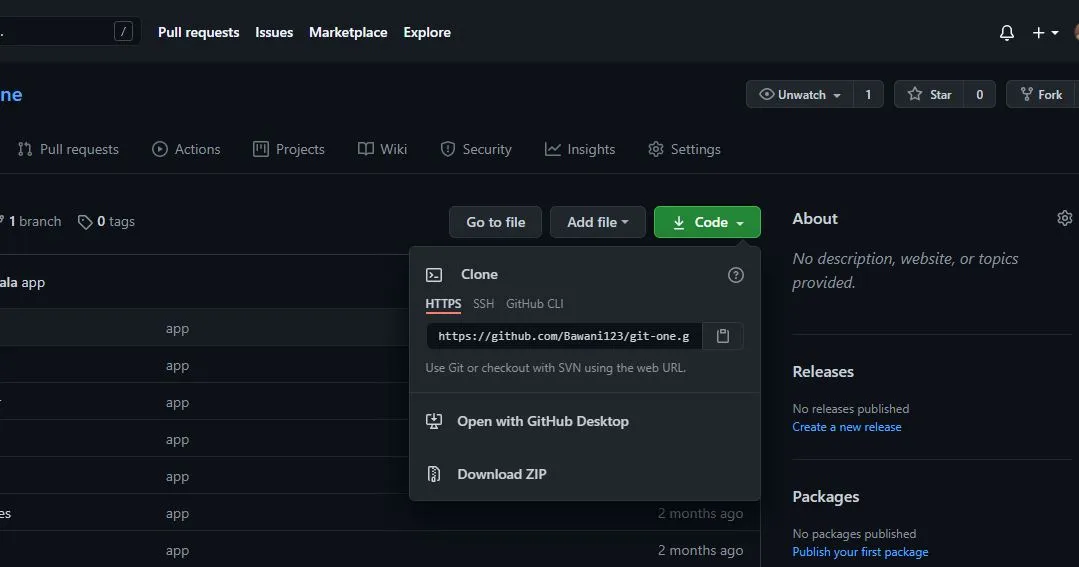Open Issues in top navigation
The height and width of the screenshot is (567, 1079).
point(274,32)
